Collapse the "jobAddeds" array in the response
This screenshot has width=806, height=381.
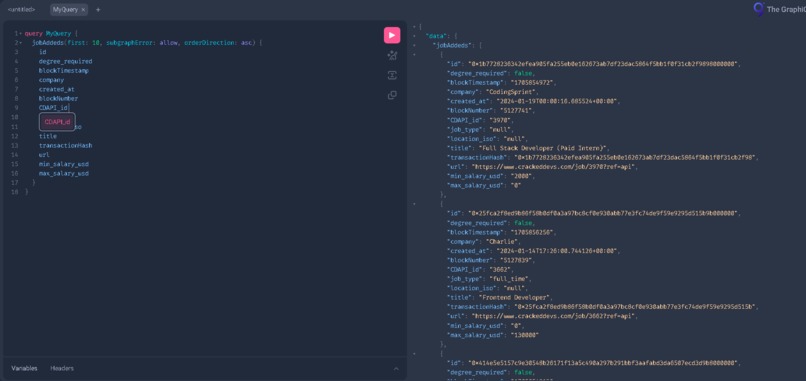[x=414, y=45]
